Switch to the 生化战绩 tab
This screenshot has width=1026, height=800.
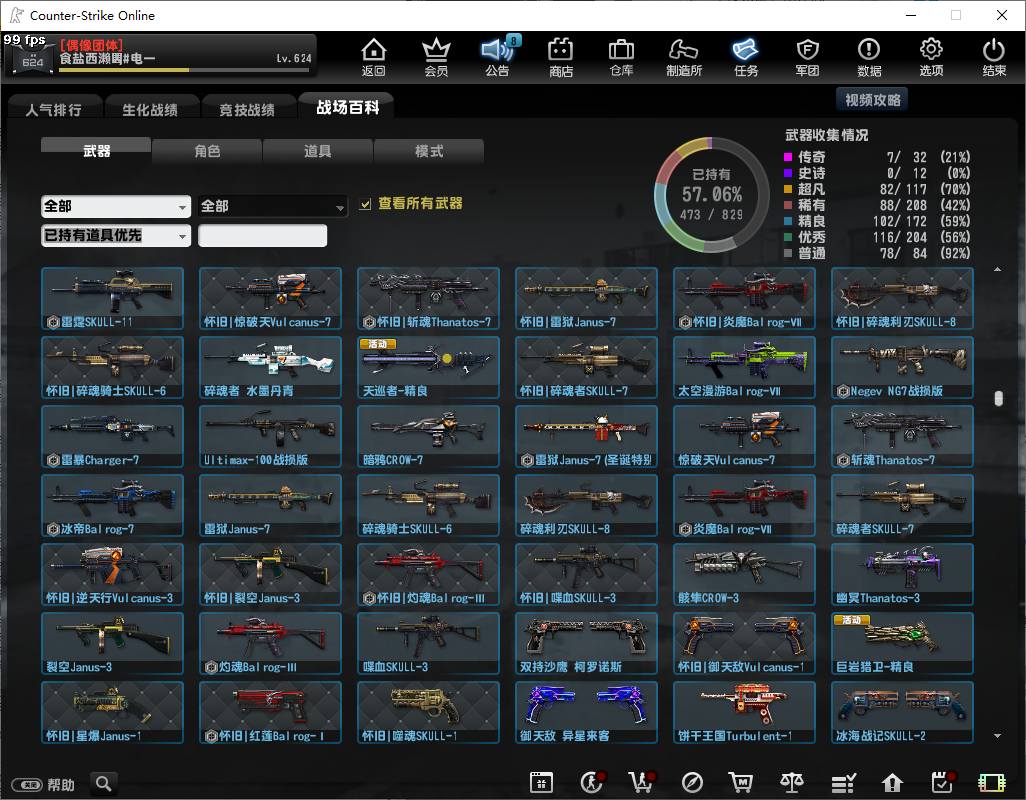150,109
